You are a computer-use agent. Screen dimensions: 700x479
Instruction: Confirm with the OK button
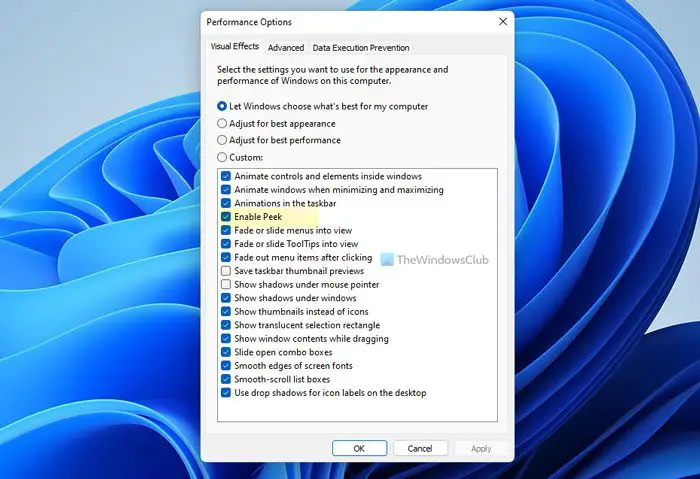coord(359,448)
